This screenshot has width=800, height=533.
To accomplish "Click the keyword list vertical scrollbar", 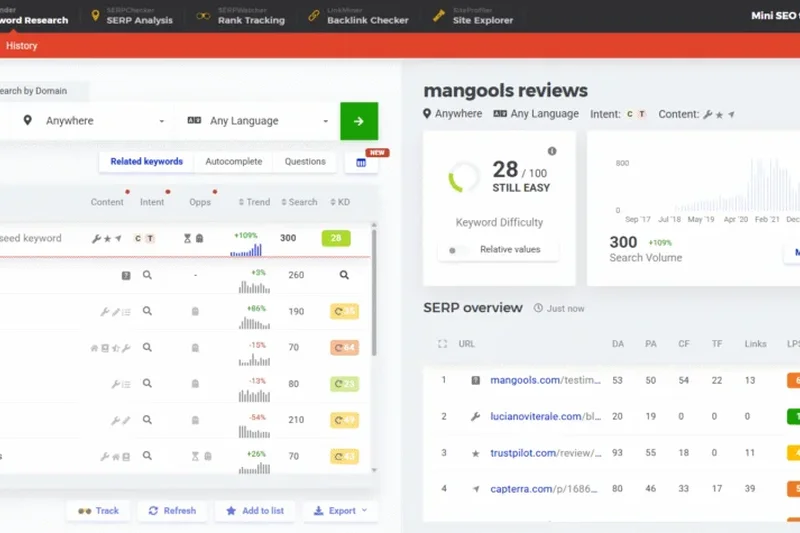I will click(374, 292).
